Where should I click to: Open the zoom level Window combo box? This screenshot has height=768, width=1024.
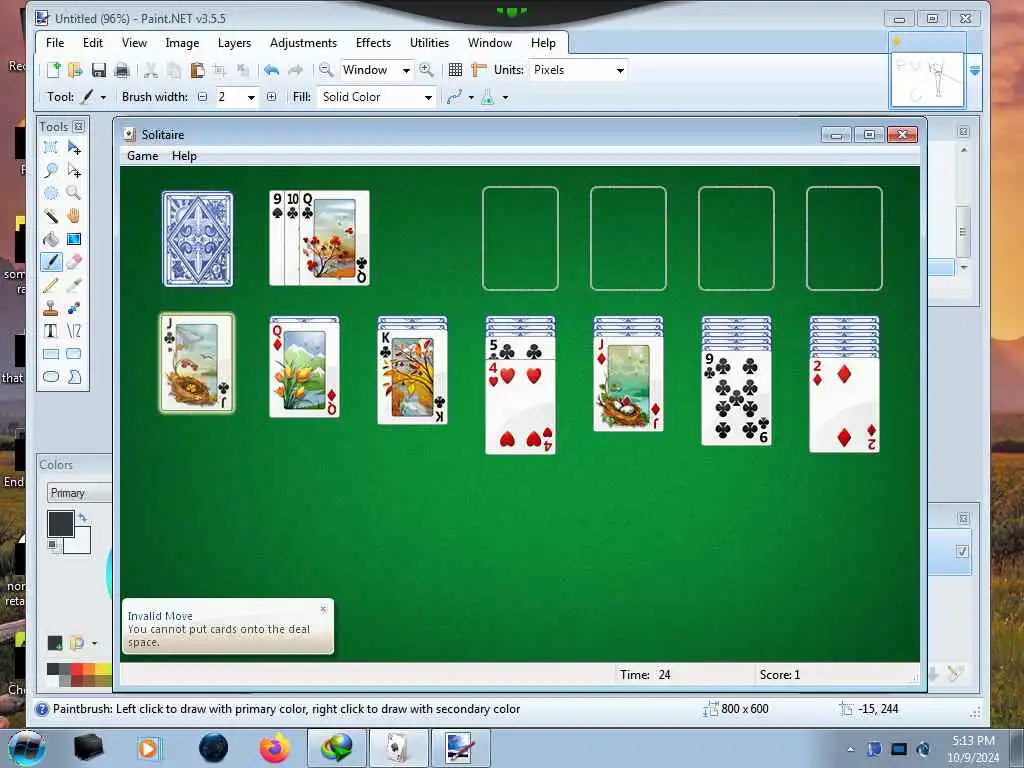coord(377,70)
